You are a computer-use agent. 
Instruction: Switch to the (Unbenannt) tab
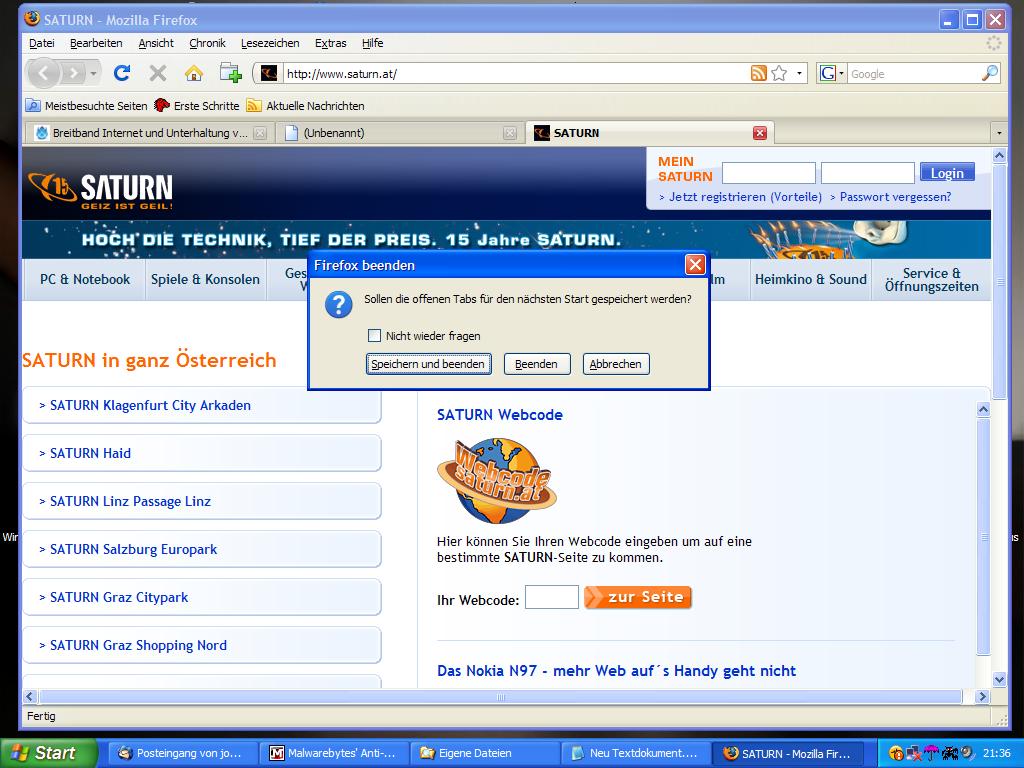(399, 133)
